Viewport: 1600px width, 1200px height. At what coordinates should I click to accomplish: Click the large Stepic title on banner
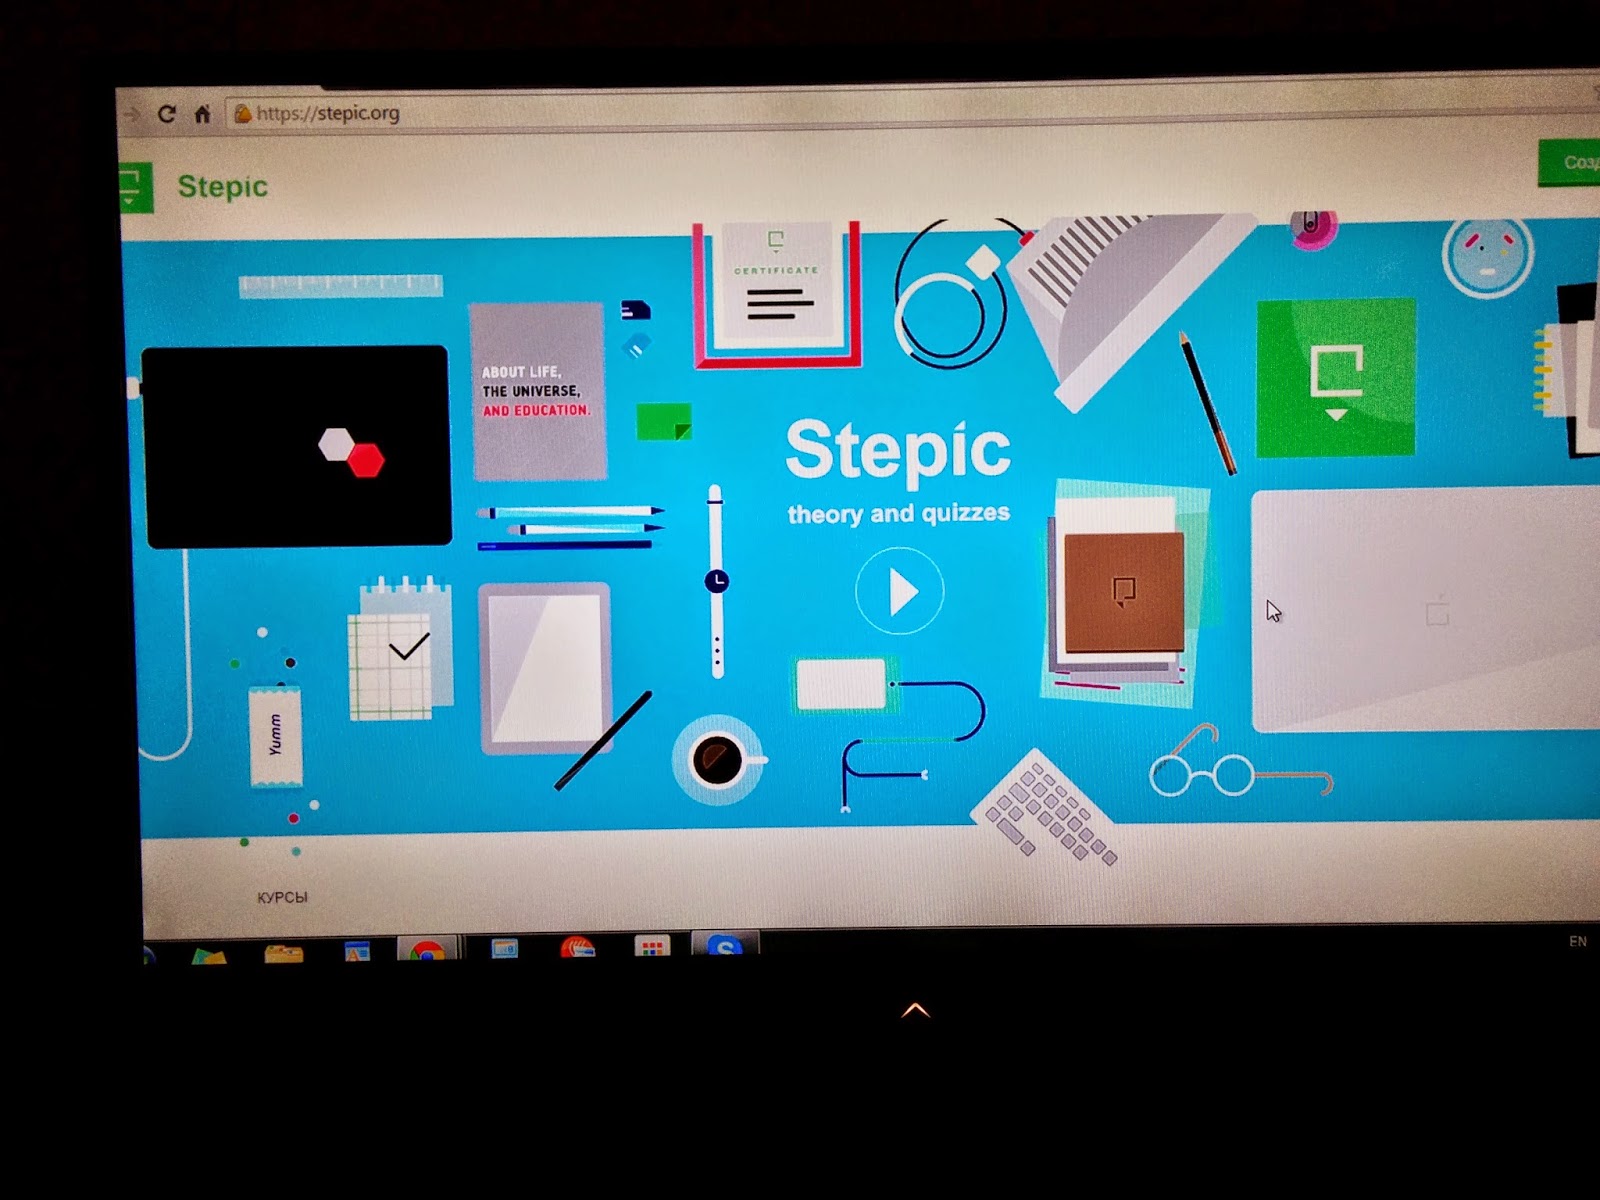(x=898, y=452)
